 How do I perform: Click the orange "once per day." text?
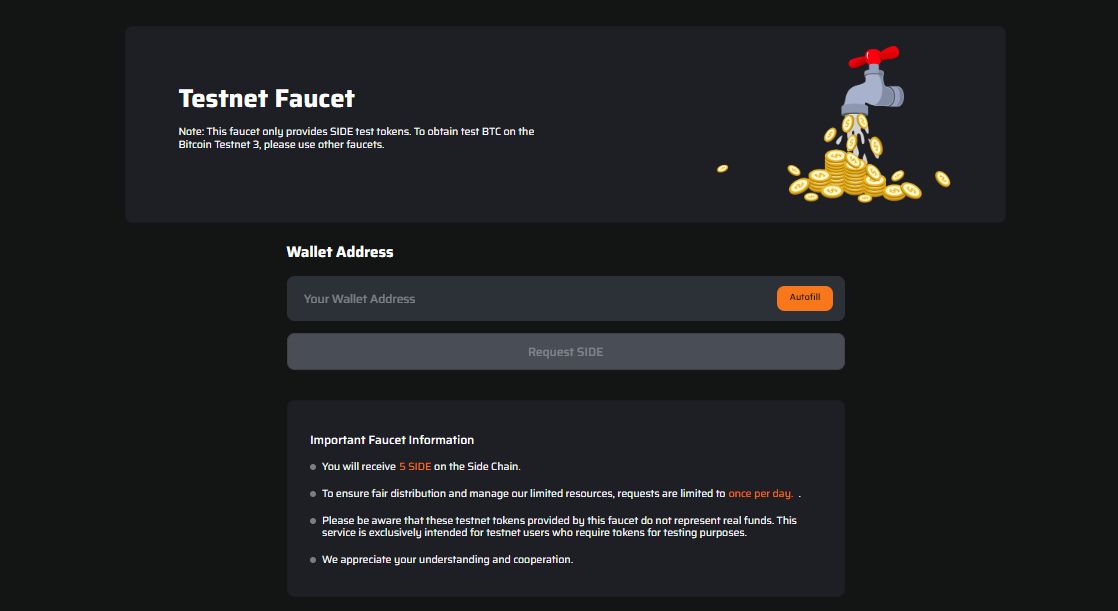(x=760, y=494)
